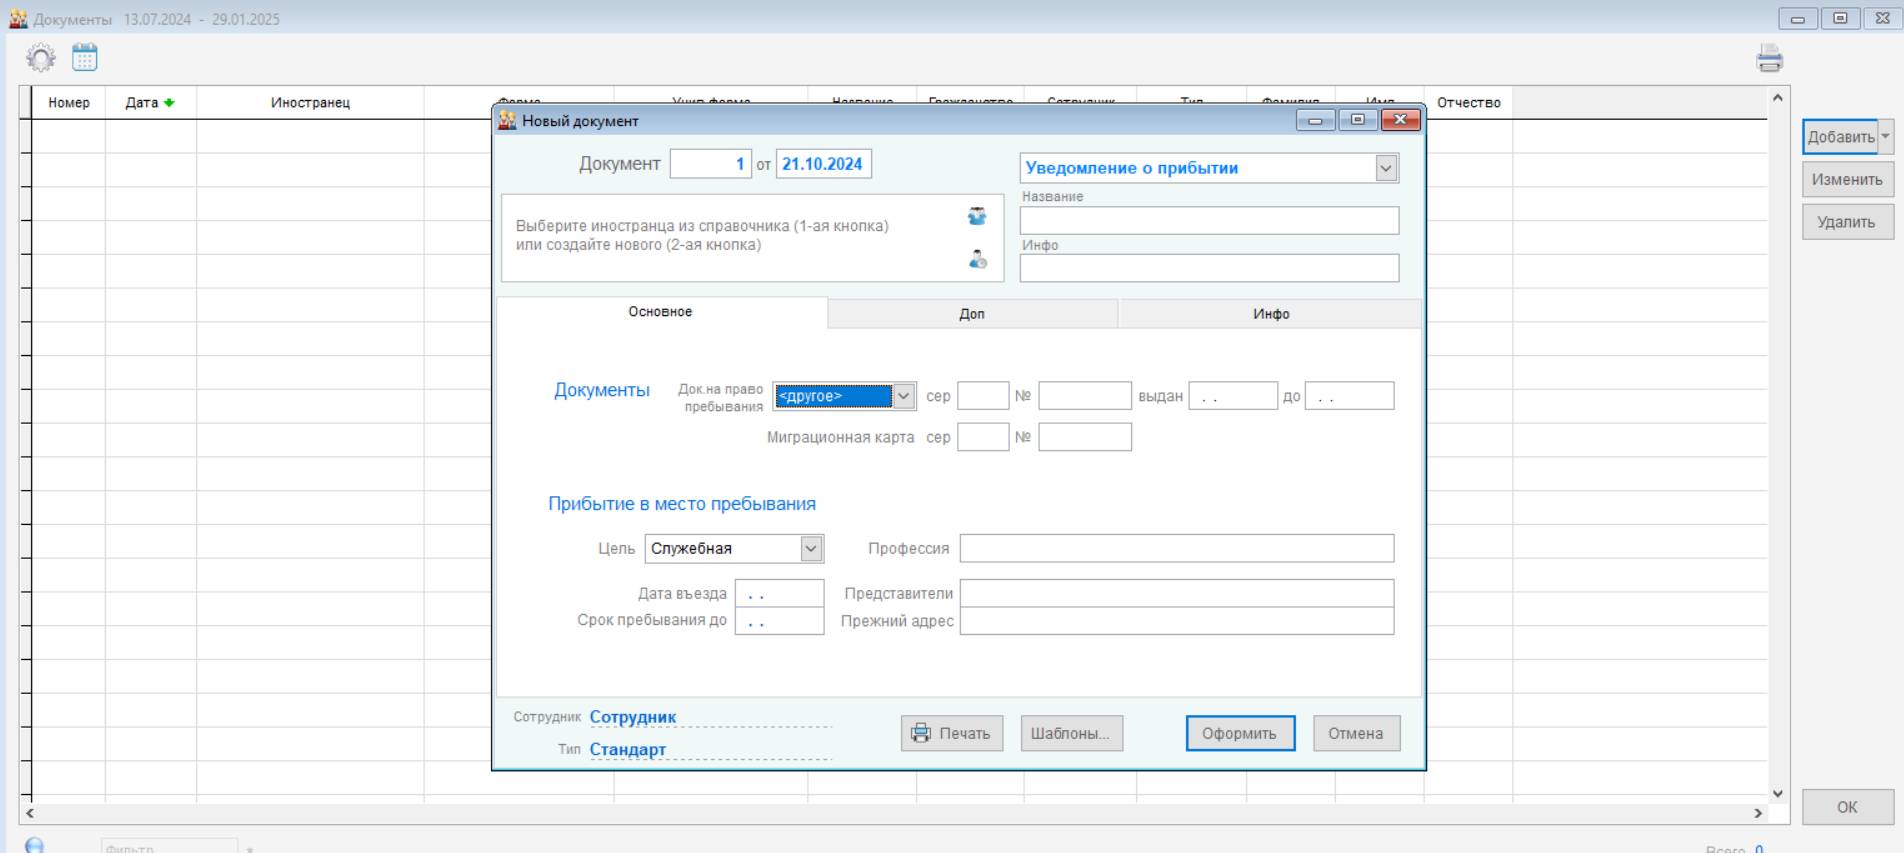The width and height of the screenshot is (1904, 853).
Task: Focus the upper 'Инфо' text field
Action: pos(1209,268)
